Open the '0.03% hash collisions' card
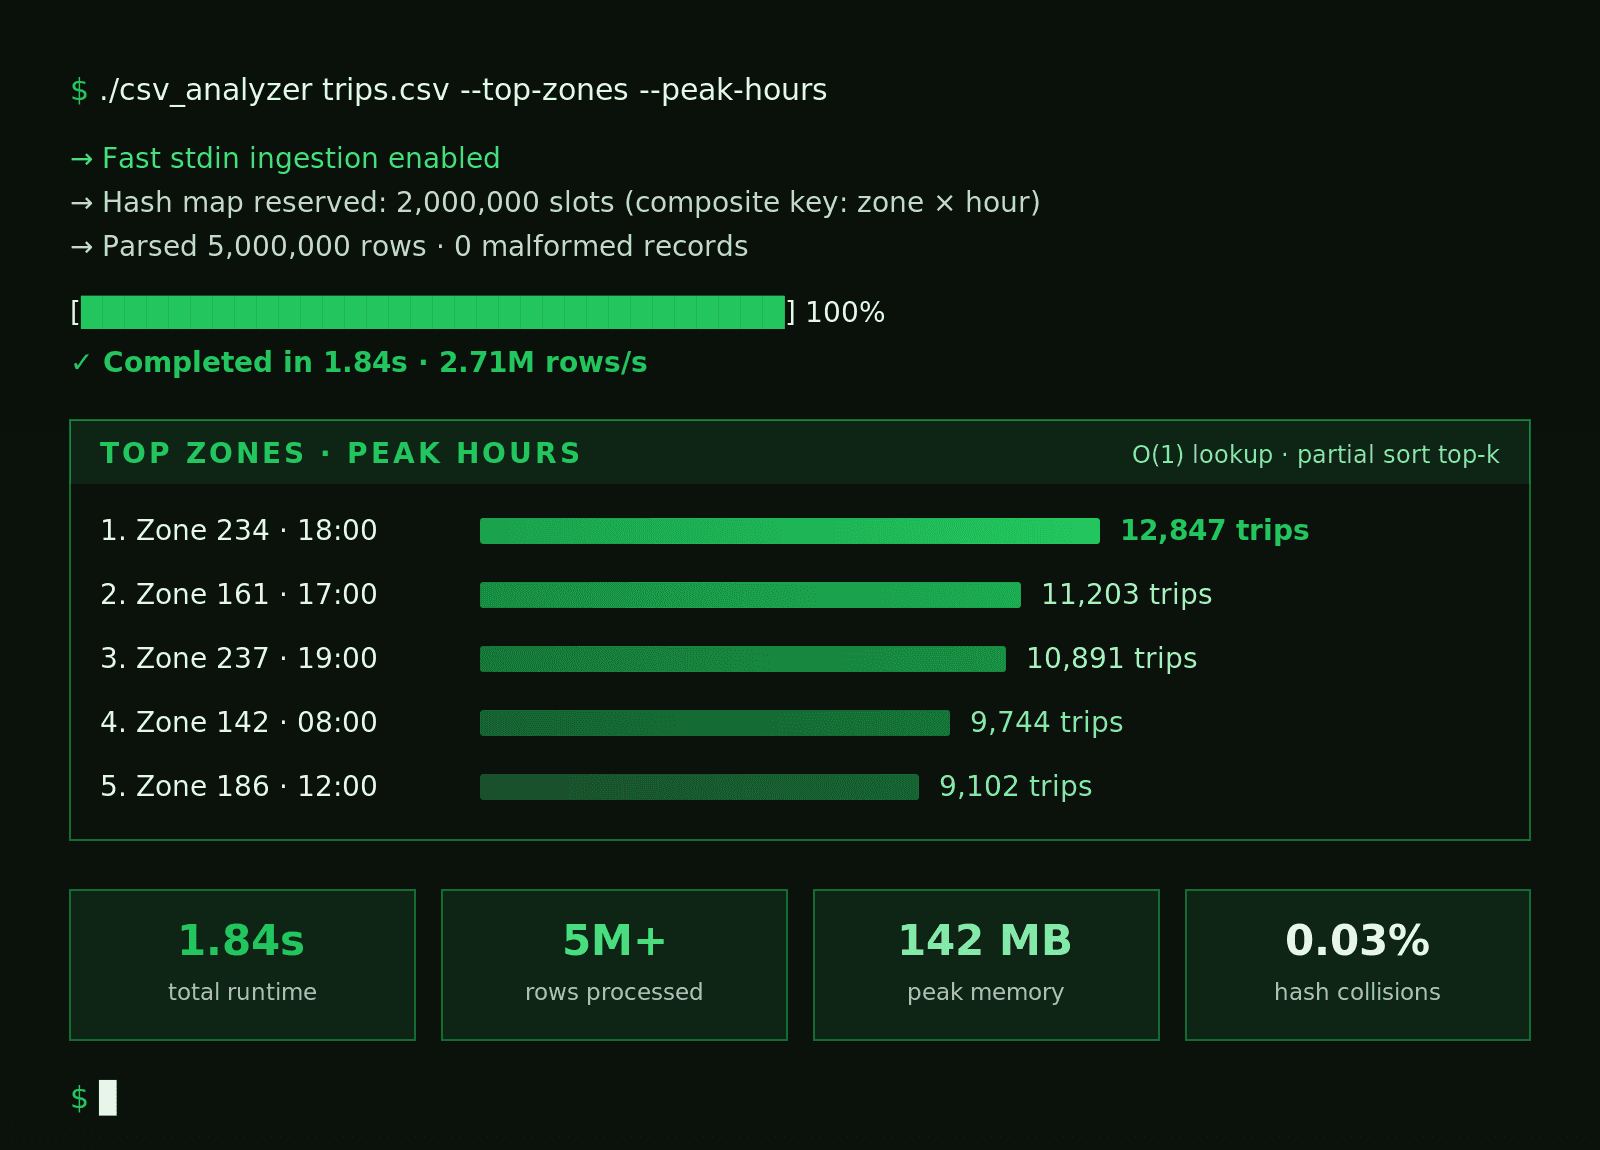 click(x=1358, y=965)
